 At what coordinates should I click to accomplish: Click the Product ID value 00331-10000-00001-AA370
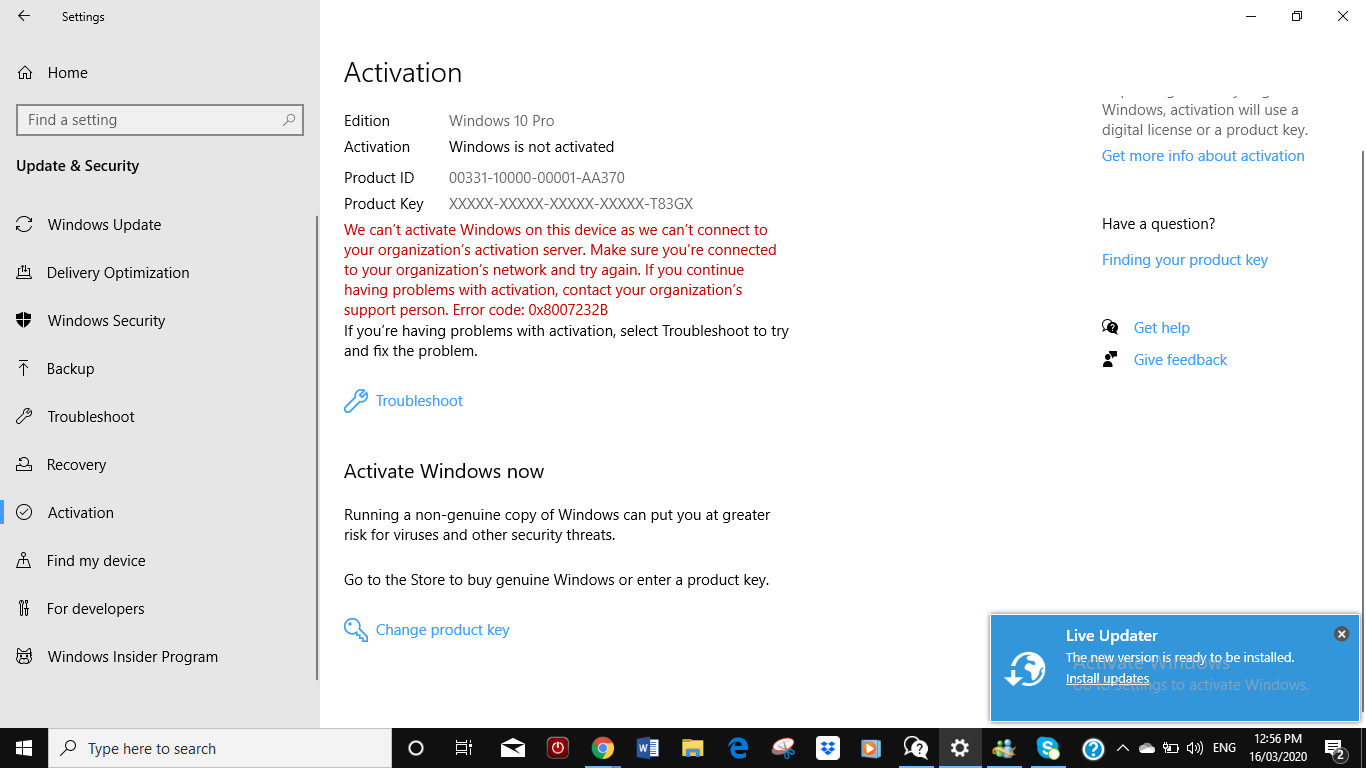(536, 178)
